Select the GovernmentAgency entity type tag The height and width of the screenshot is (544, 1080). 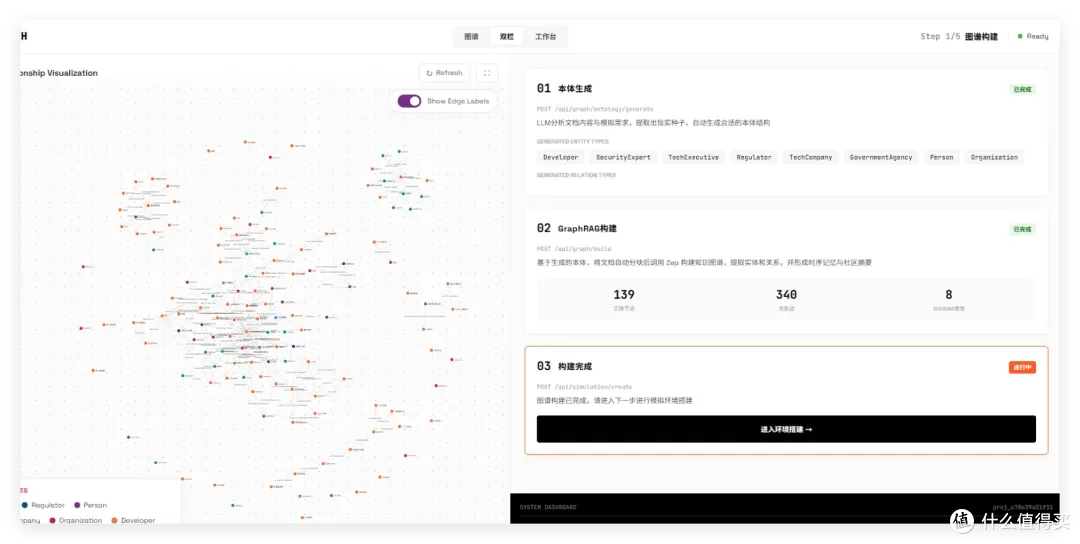pos(880,158)
